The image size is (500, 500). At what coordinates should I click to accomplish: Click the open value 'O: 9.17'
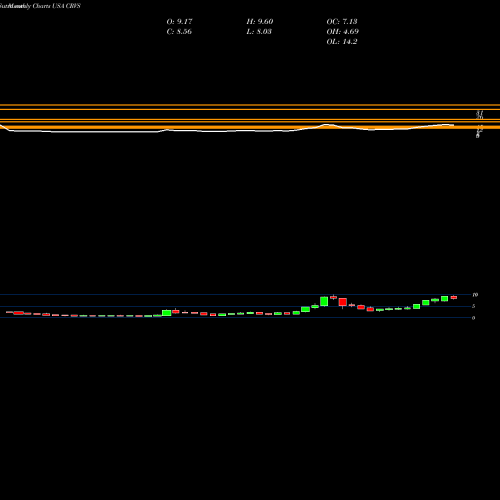coord(179,22)
